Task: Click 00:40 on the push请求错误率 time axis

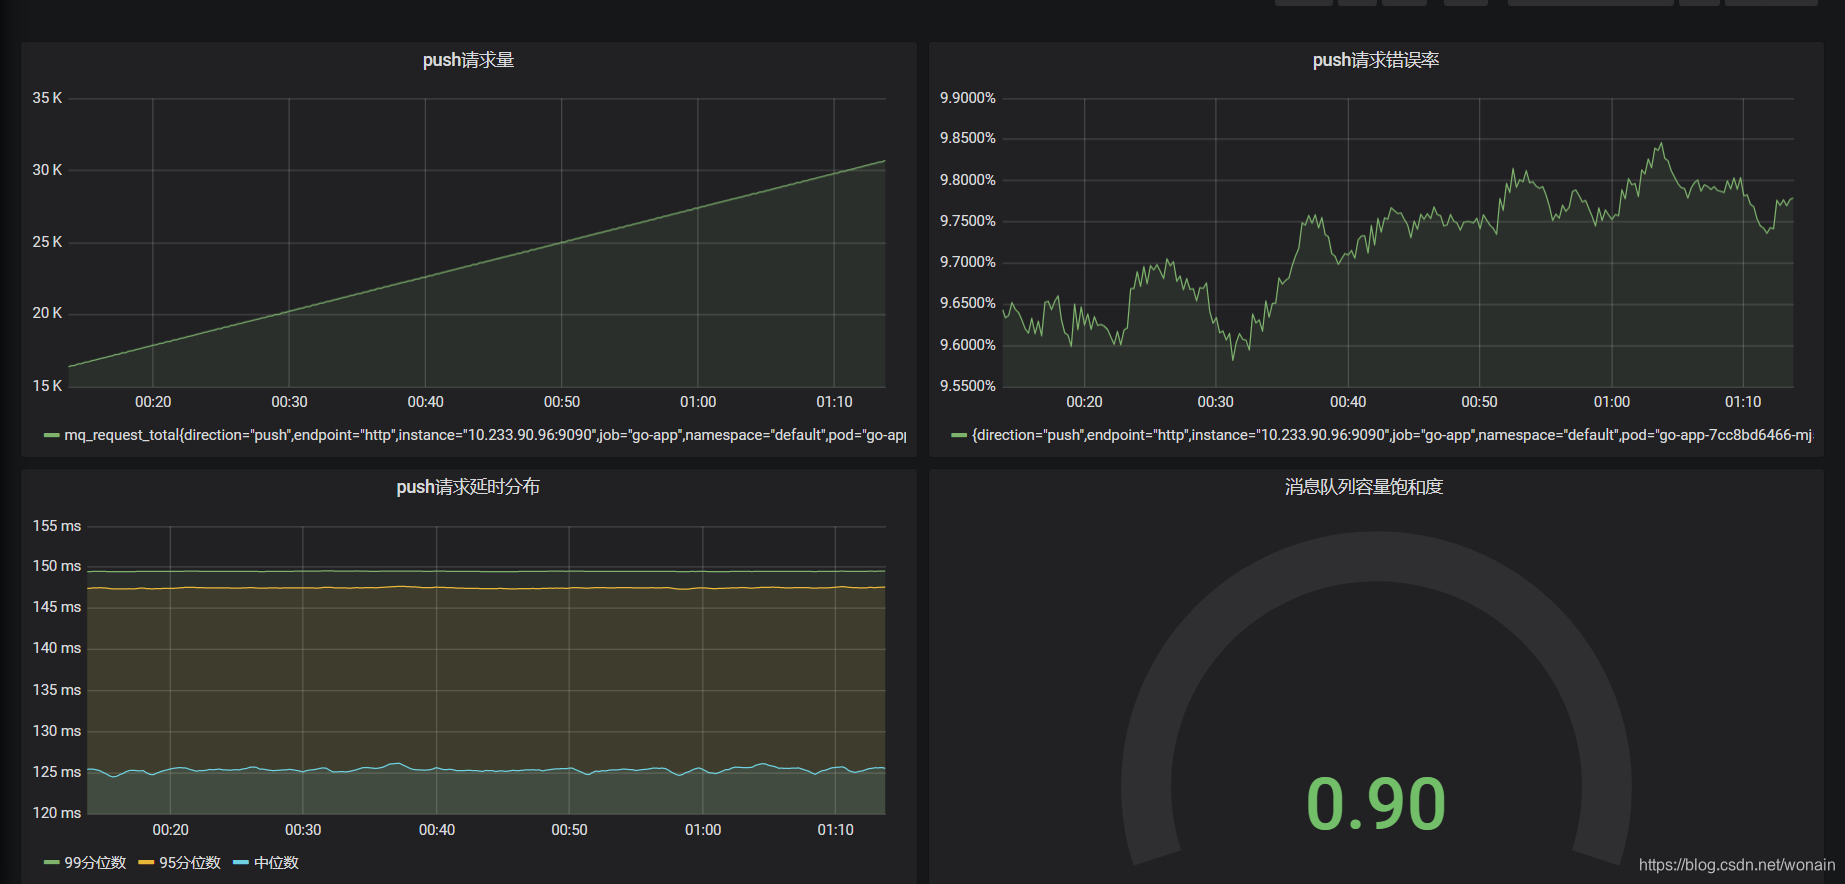Action: pyautogui.click(x=1348, y=402)
